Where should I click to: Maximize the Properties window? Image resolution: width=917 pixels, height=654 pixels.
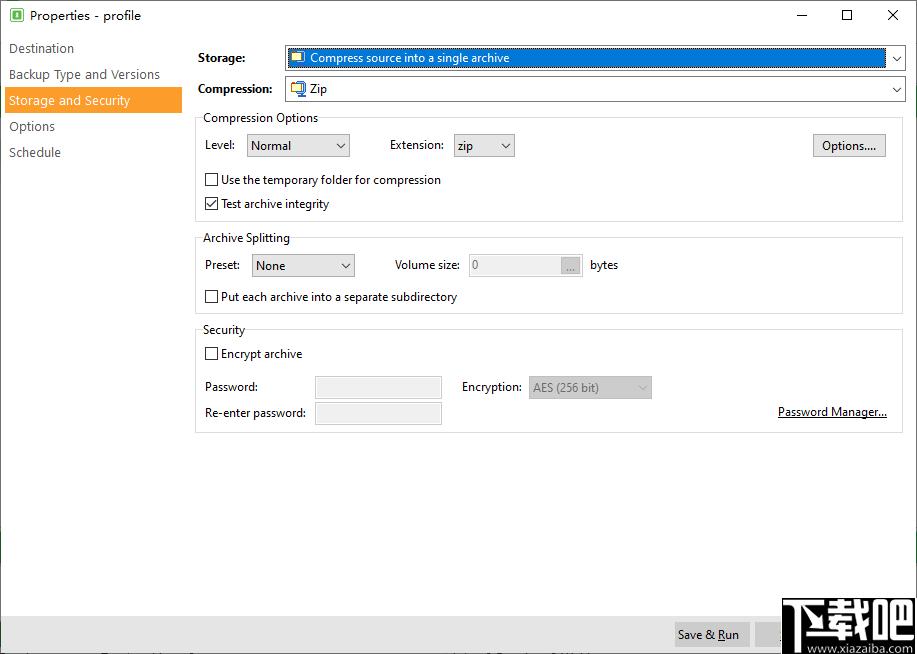coord(847,16)
